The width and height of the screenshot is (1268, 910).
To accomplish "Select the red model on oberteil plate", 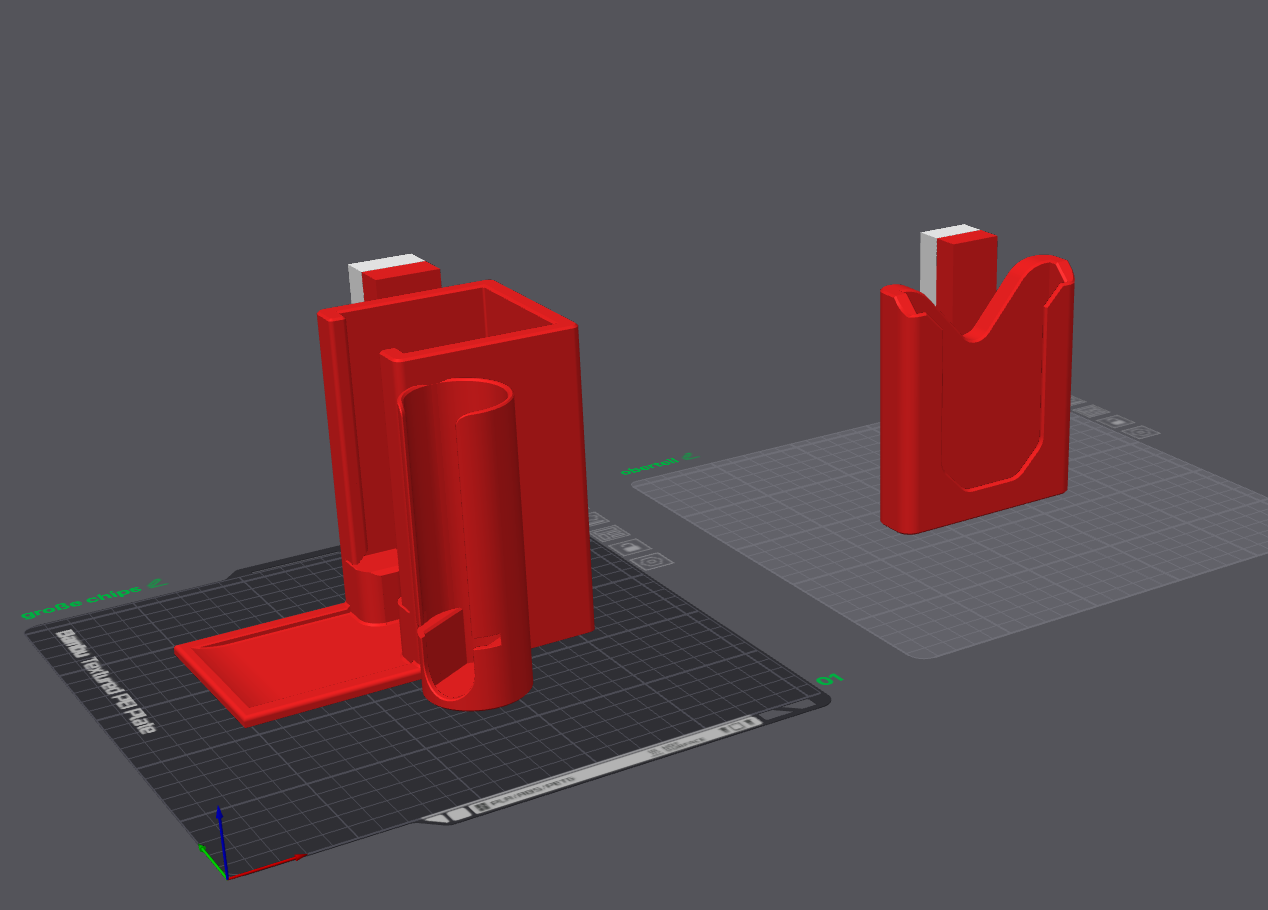I will pos(977,398).
